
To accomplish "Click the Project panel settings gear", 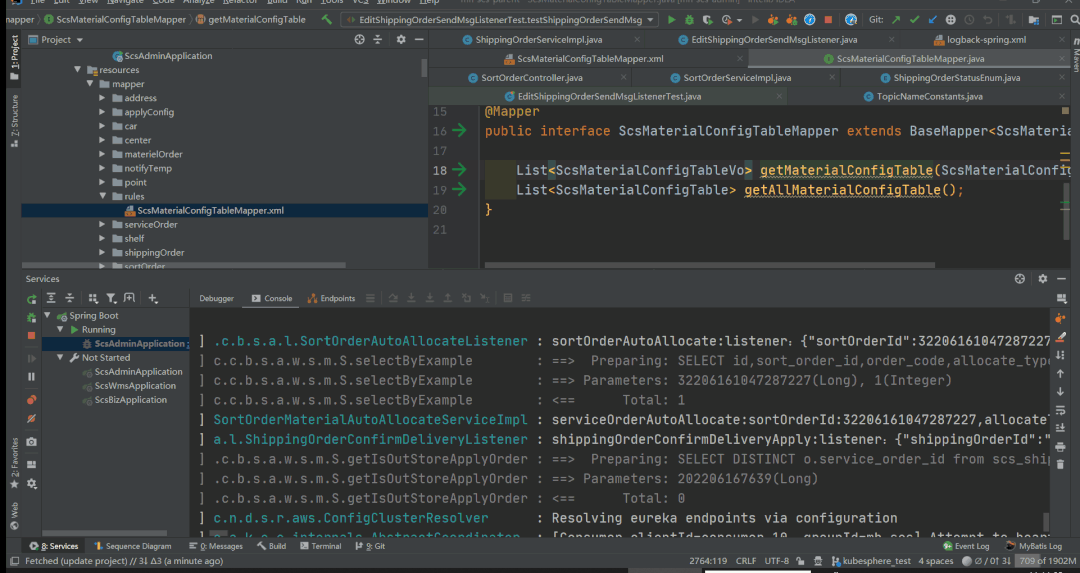I will [x=401, y=39].
